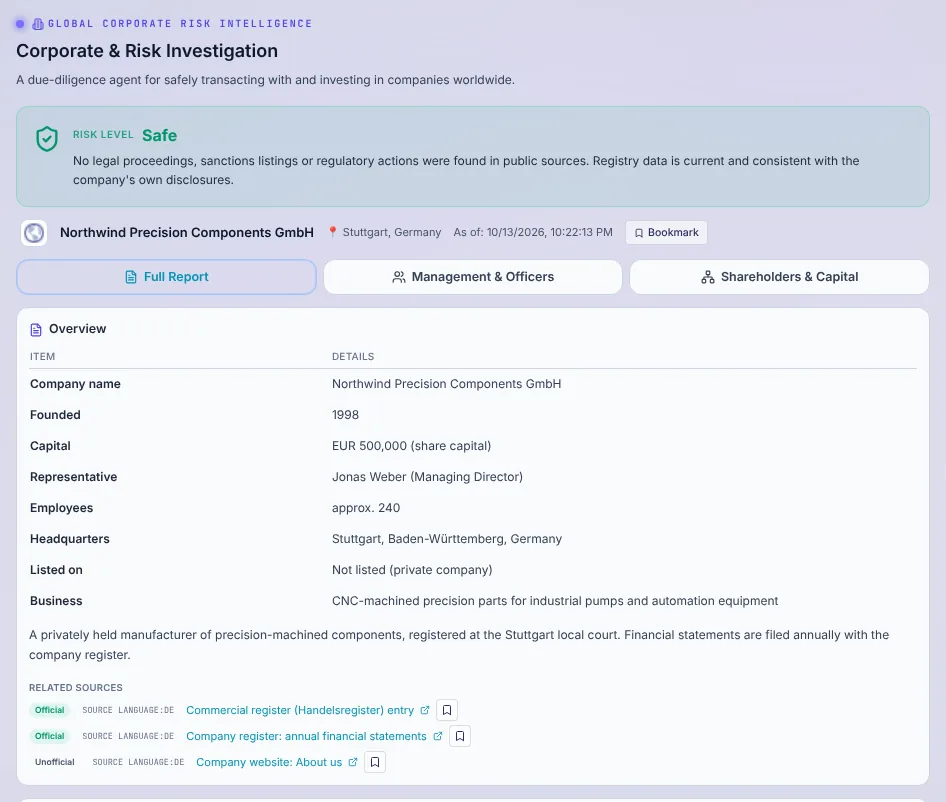
Task: Click the 'ITEM' column header
Action: tap(42, 357)
